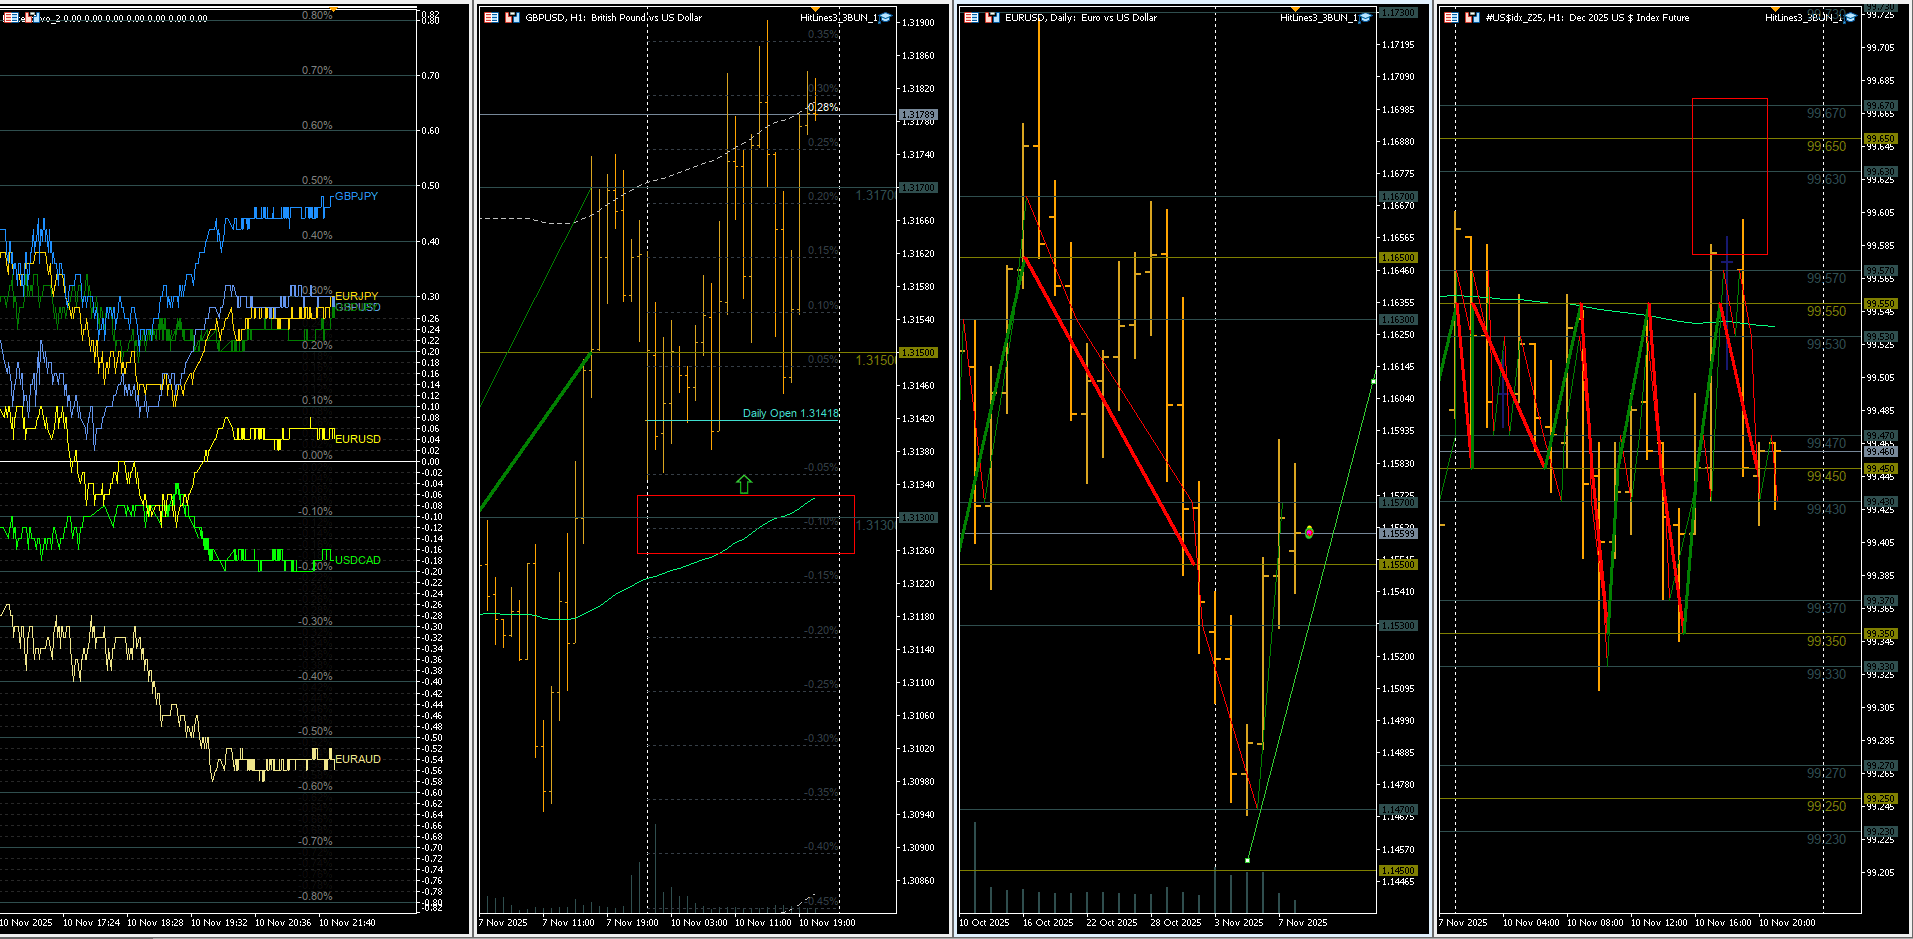
Task: Click the orange chart-shift marker atop leftmost chart
Action: 333,9
